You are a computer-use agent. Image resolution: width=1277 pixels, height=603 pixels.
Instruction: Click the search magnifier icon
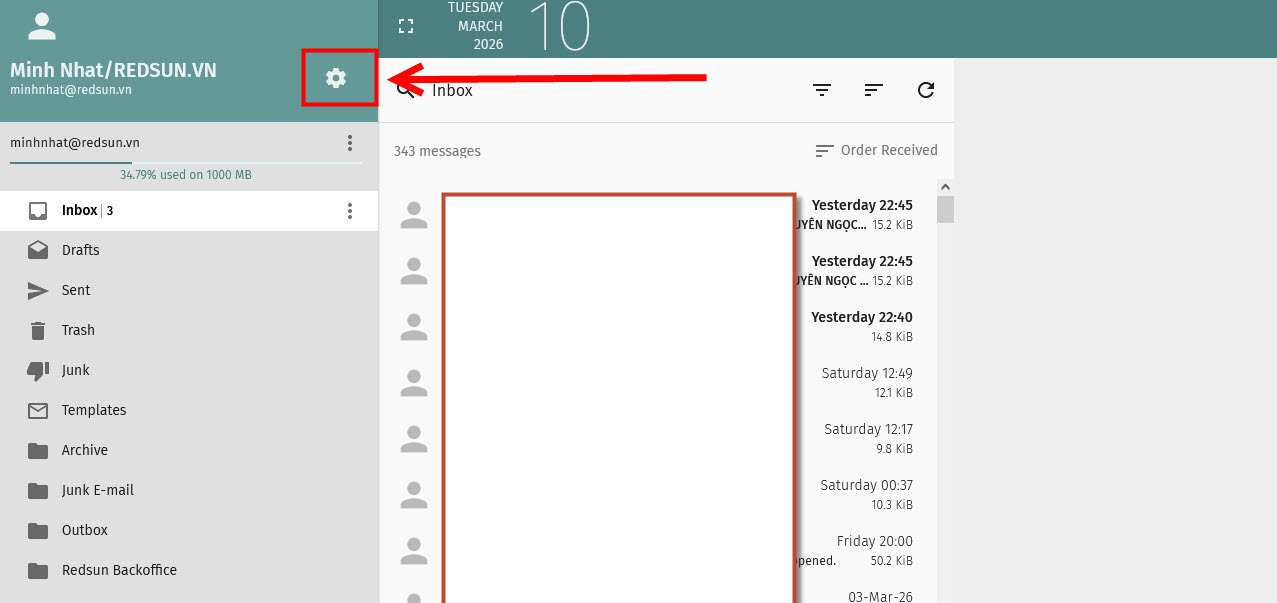(x=405, y=90)
